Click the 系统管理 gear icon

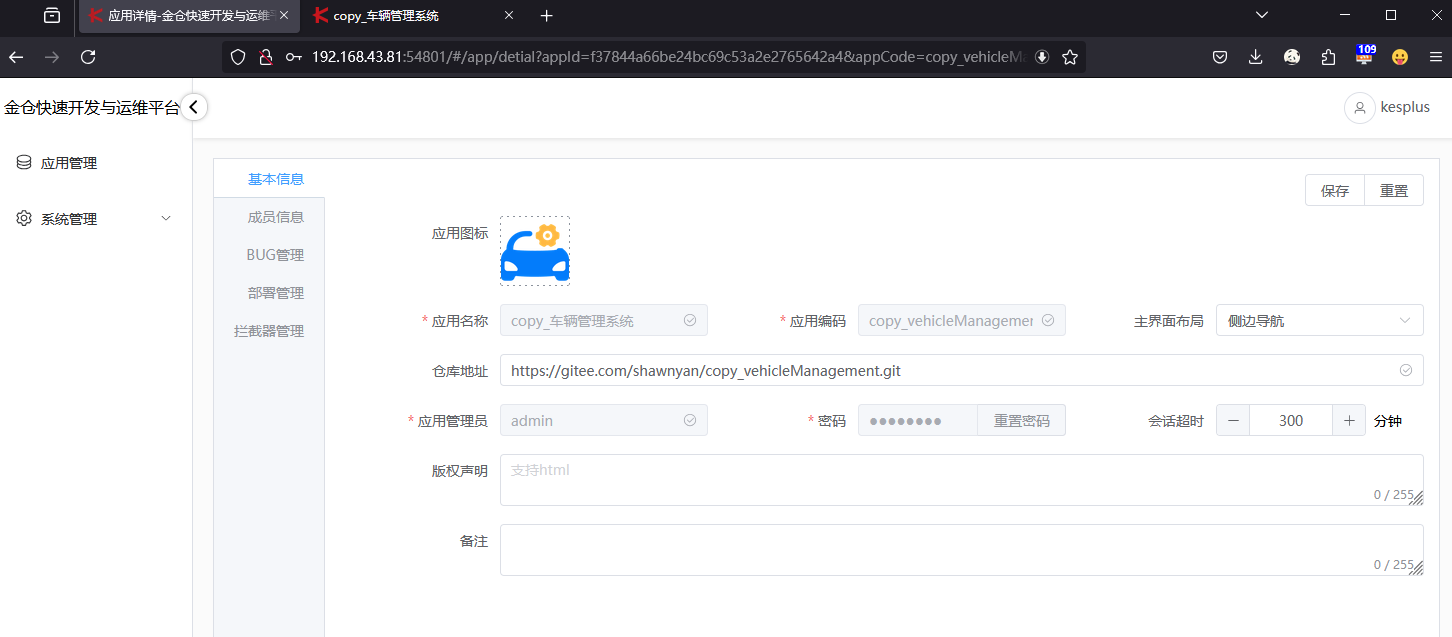pyautogui.click(x=24, y=218)
